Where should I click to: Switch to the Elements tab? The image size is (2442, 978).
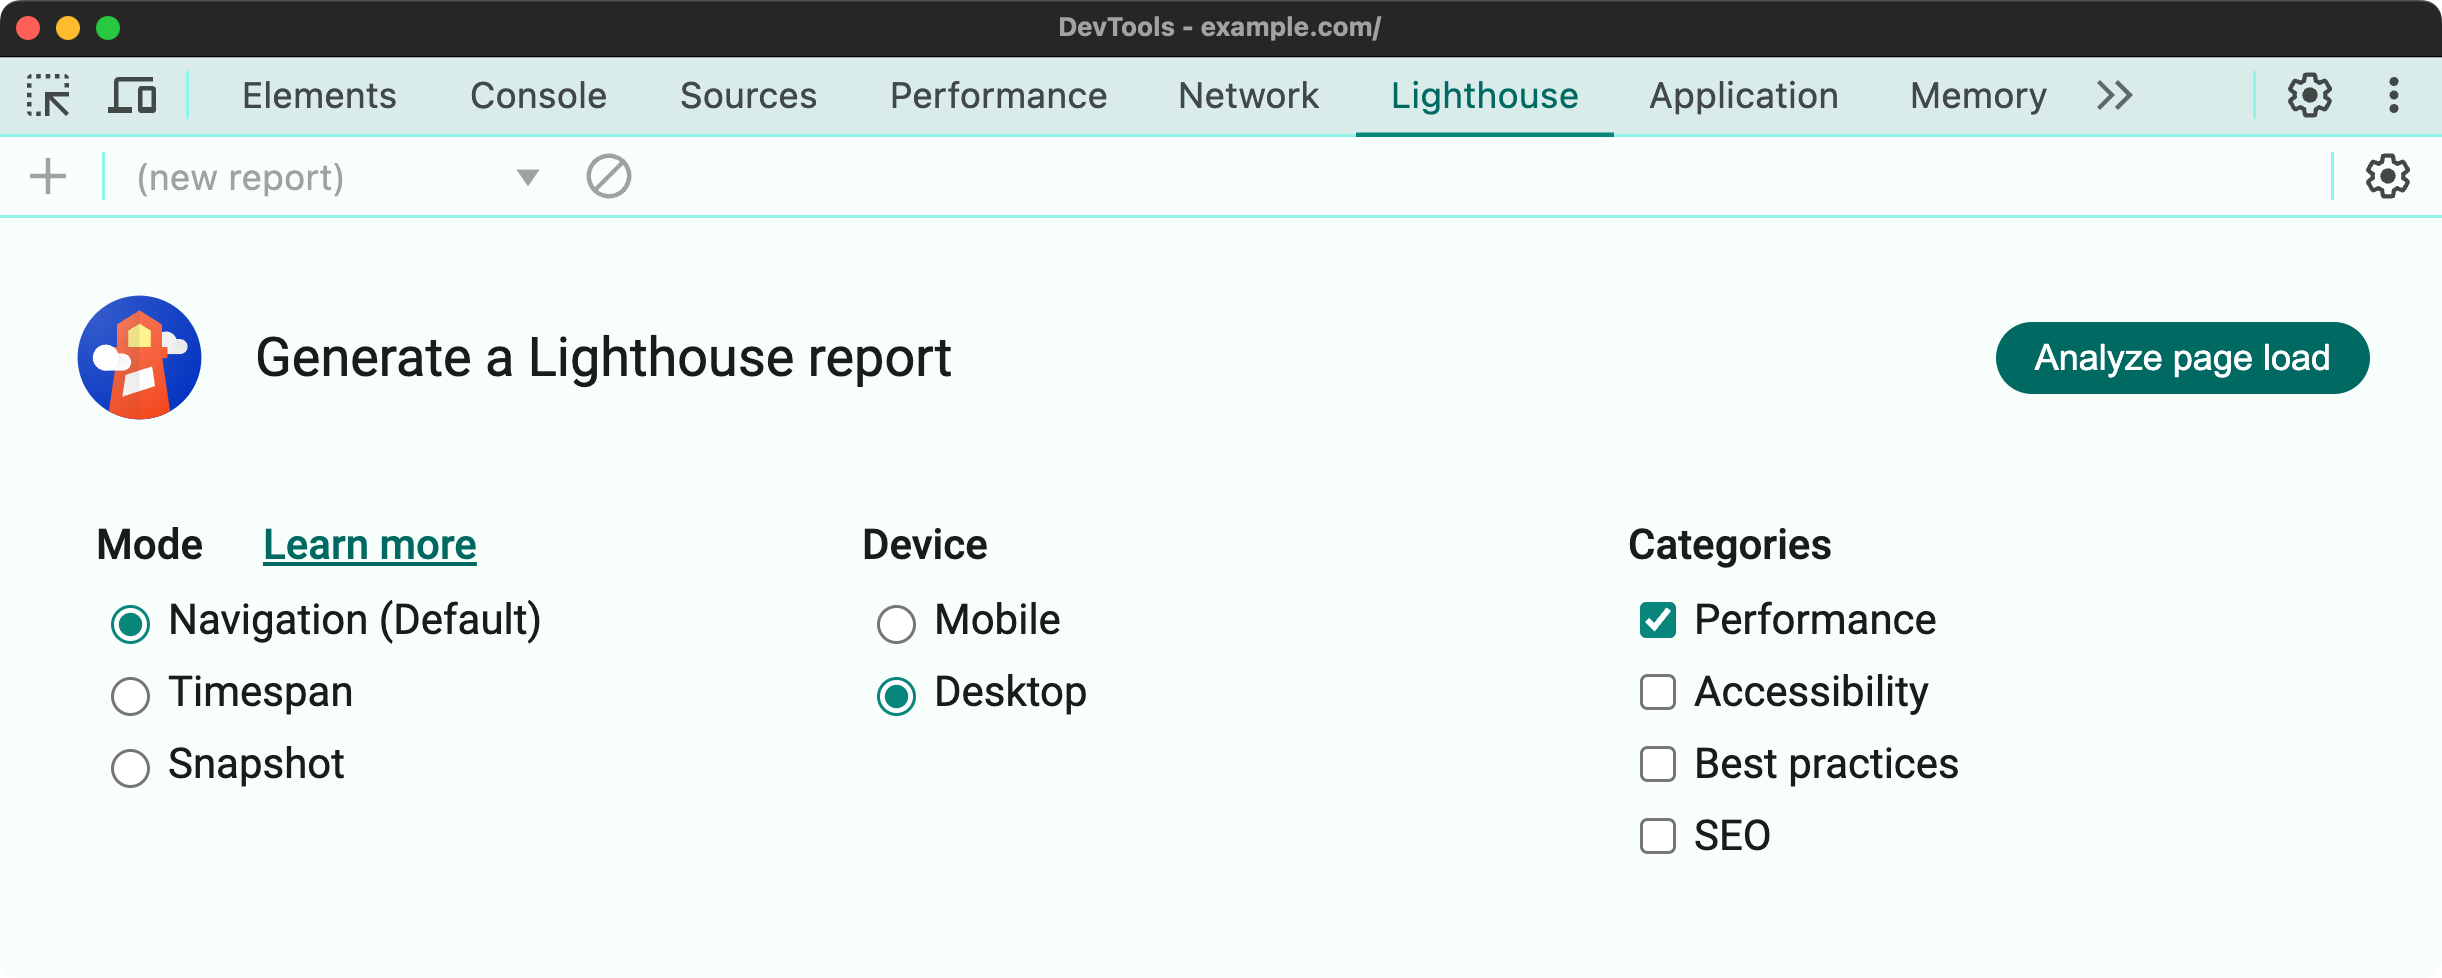(319, 96)
